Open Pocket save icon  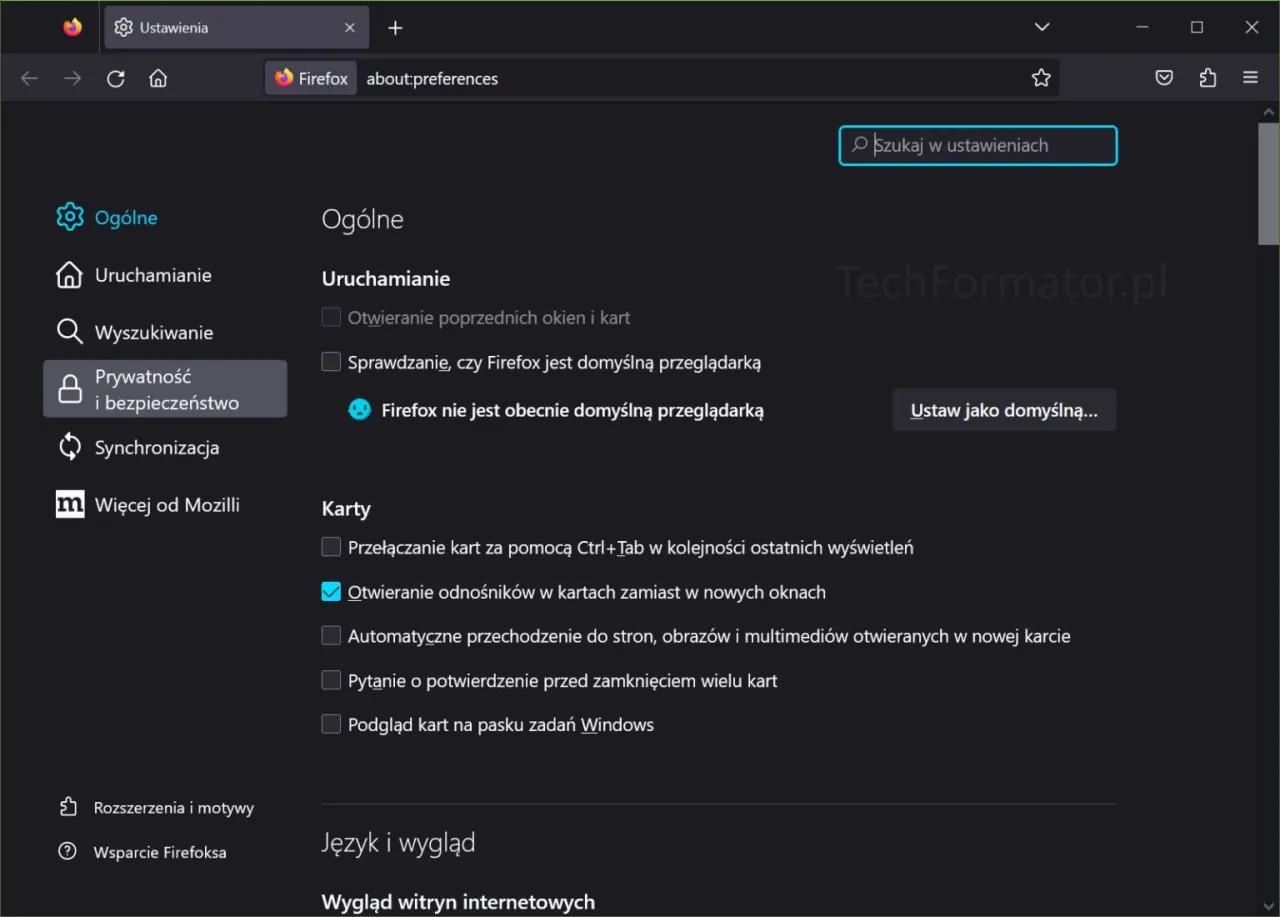1164,78
